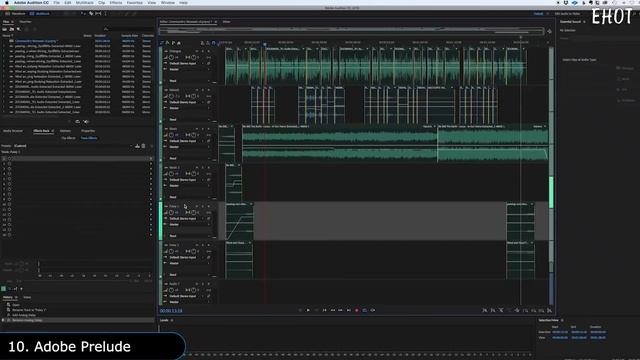Click the auto-play speaker icon below file list
Viewport: 640px width, 360px height.
pos(86,122)
